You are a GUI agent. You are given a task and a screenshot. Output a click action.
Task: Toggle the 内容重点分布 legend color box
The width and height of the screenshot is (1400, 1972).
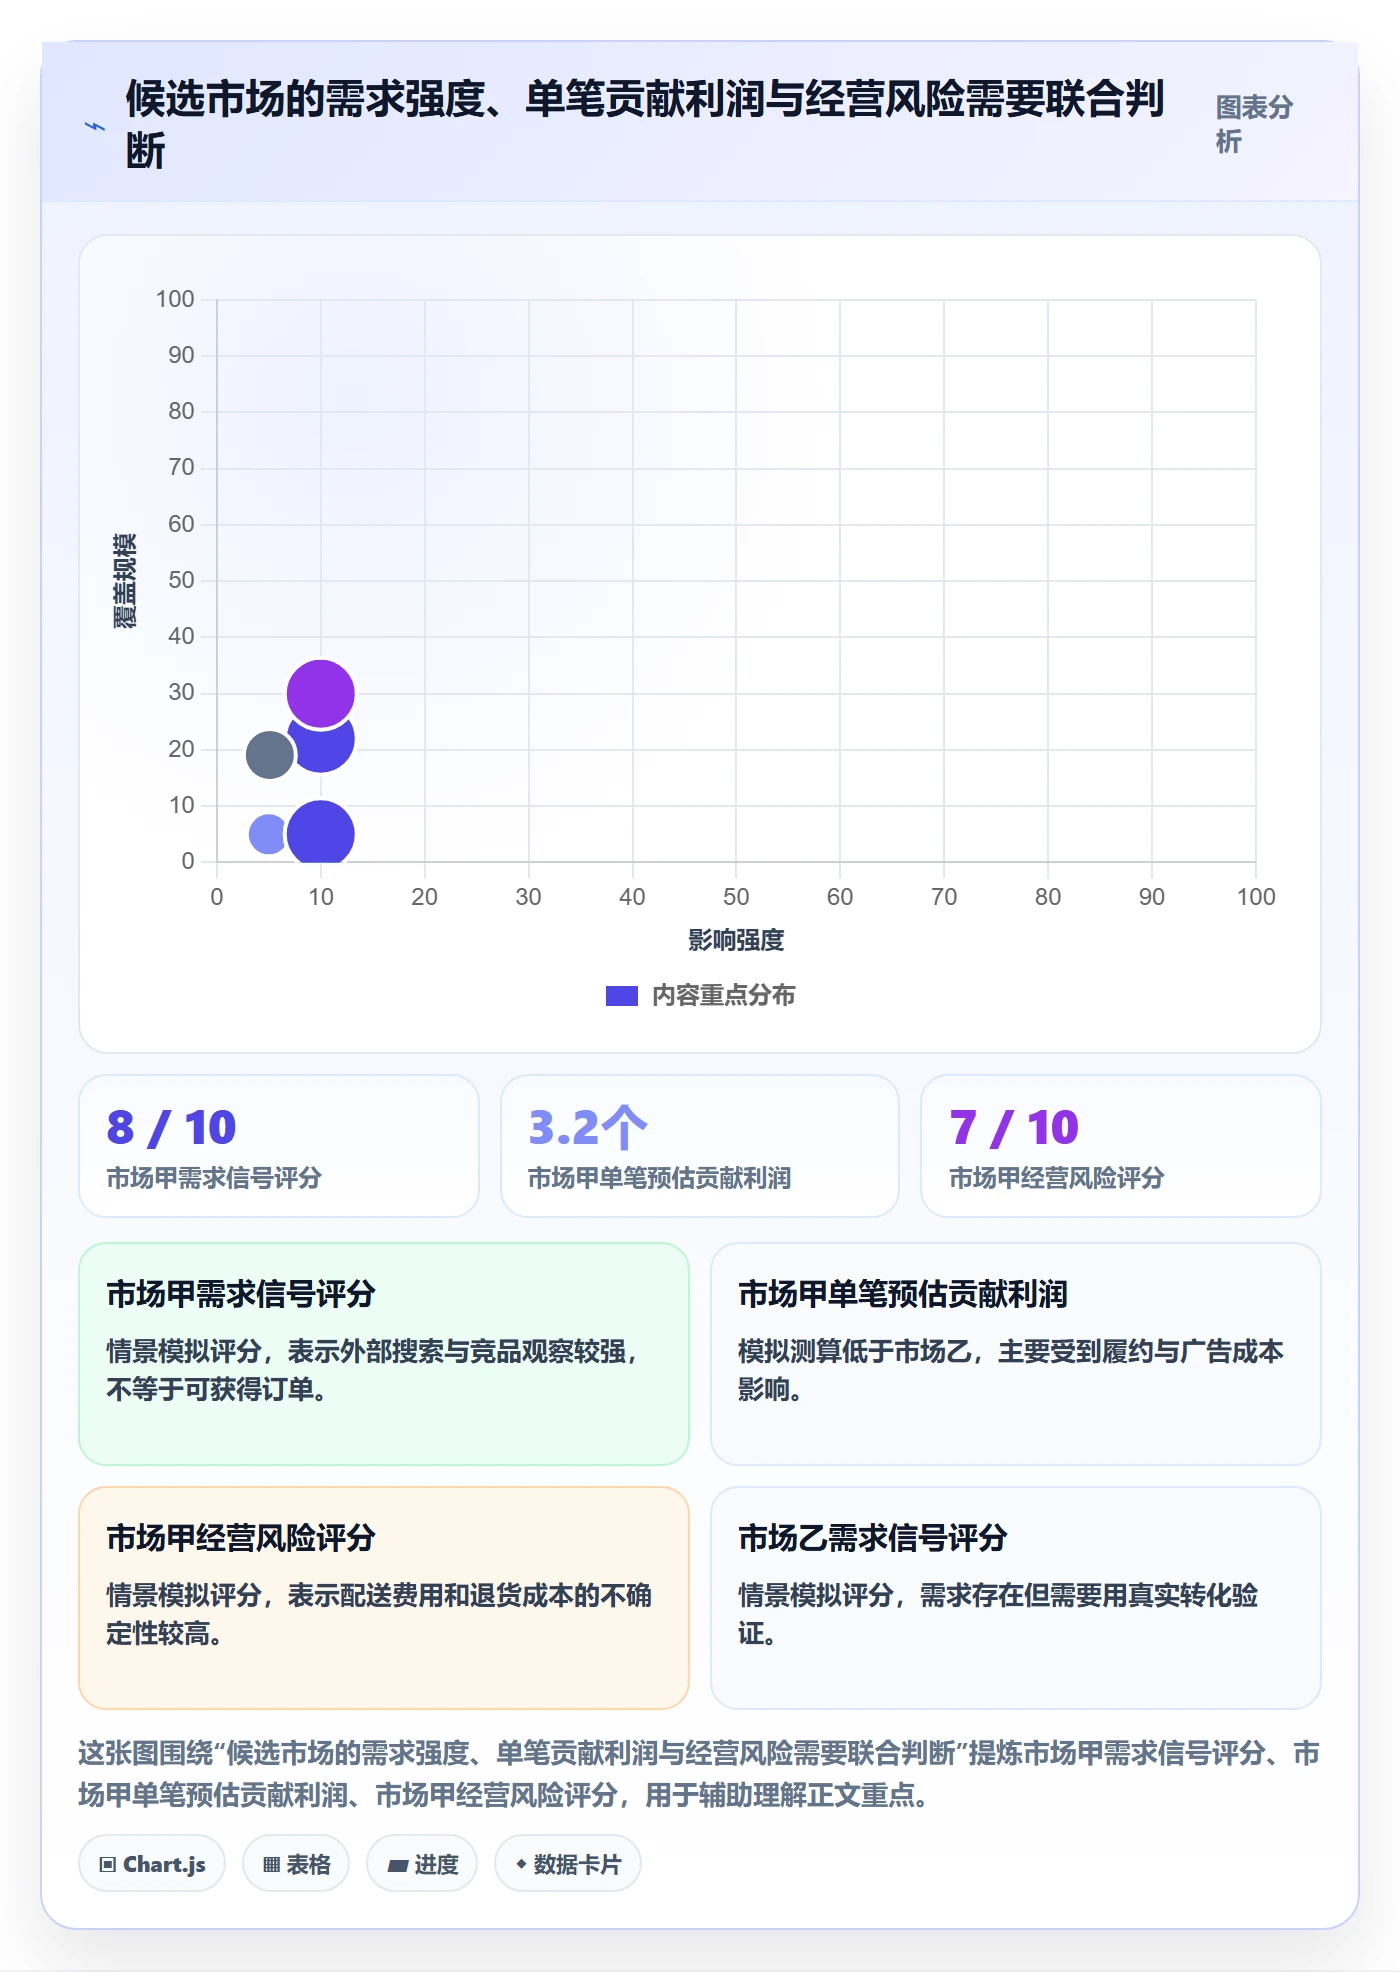click(621, 996)
